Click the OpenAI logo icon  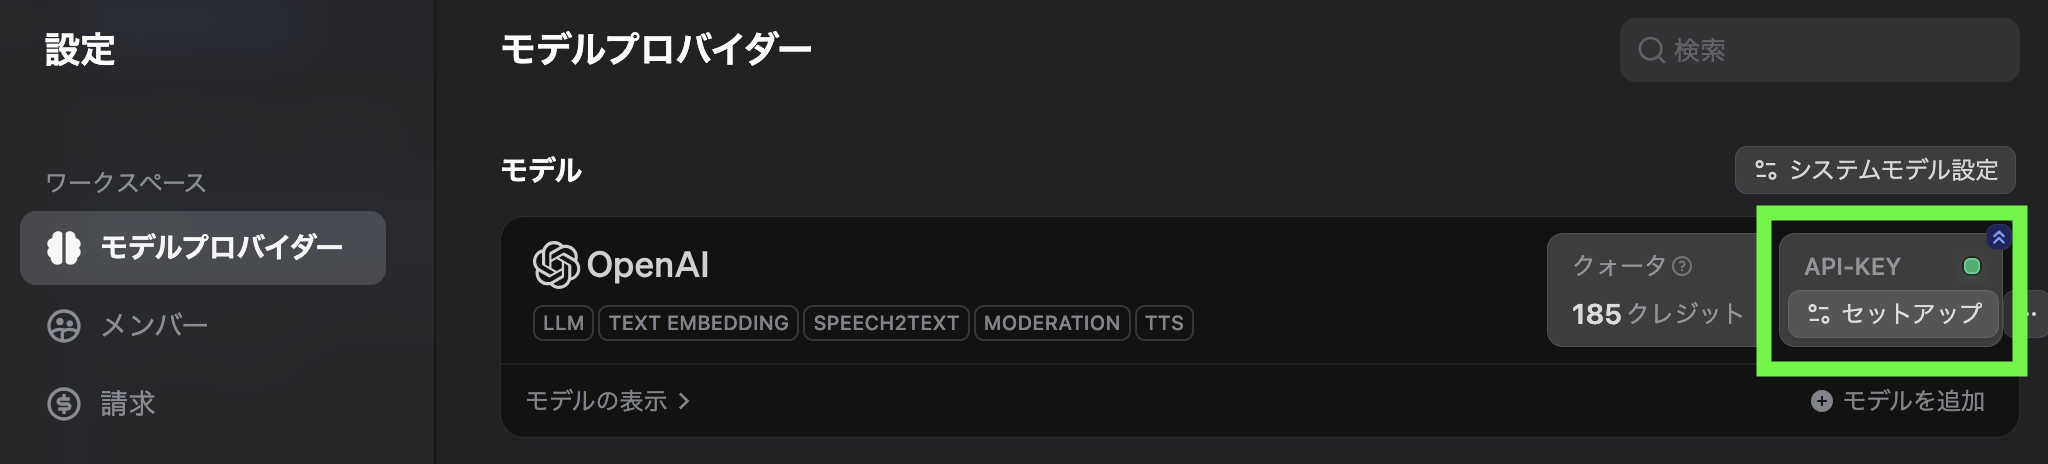coord(556,265)
